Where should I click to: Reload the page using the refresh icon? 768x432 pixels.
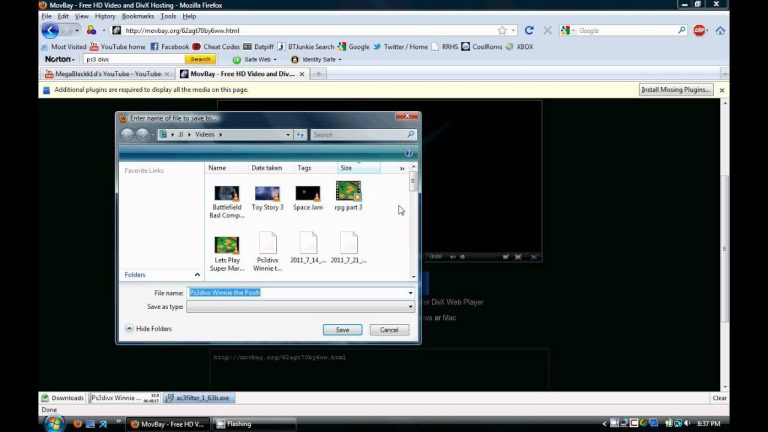pyautogui.click(x=529, y=31)
